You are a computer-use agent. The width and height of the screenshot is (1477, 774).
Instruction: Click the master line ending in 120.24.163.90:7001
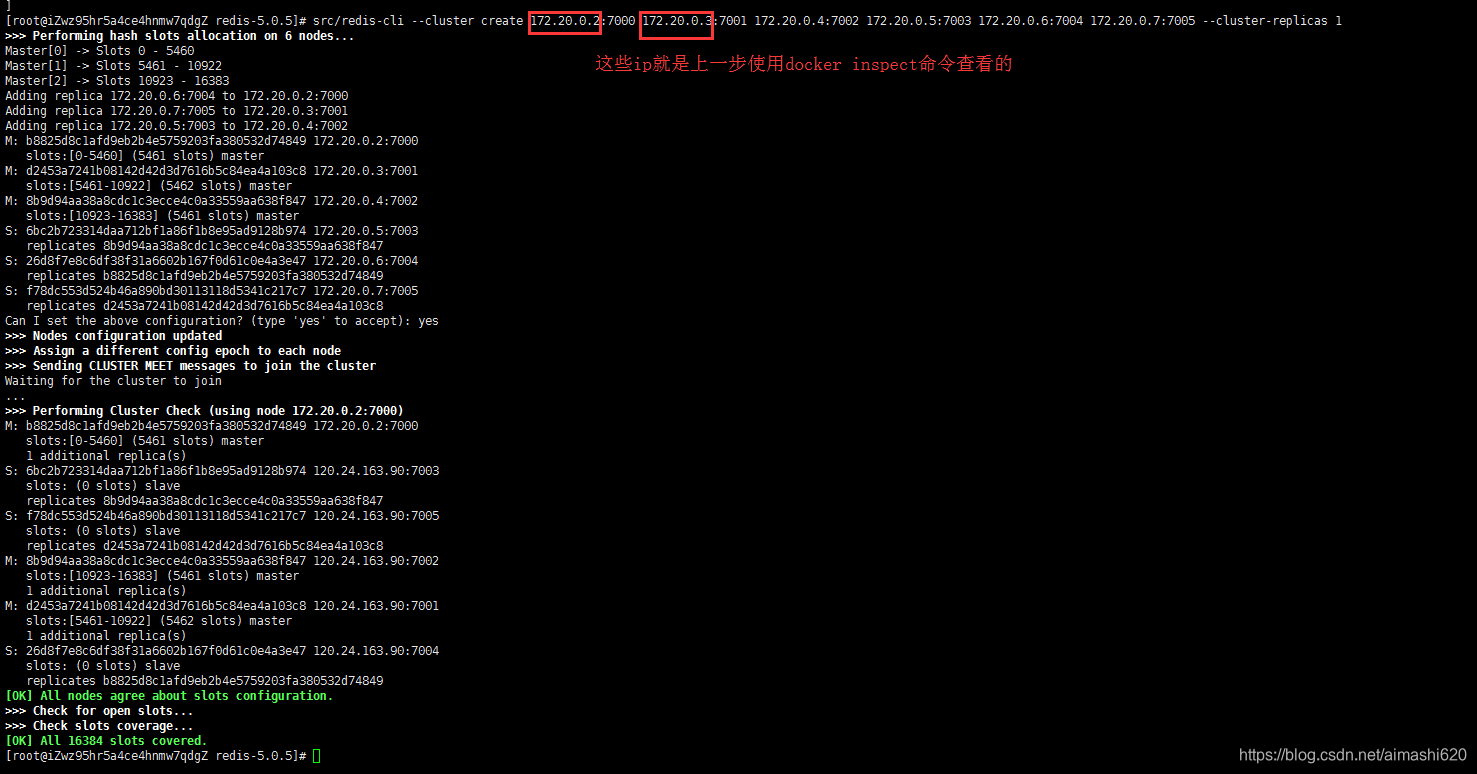[x=222, y=606]
